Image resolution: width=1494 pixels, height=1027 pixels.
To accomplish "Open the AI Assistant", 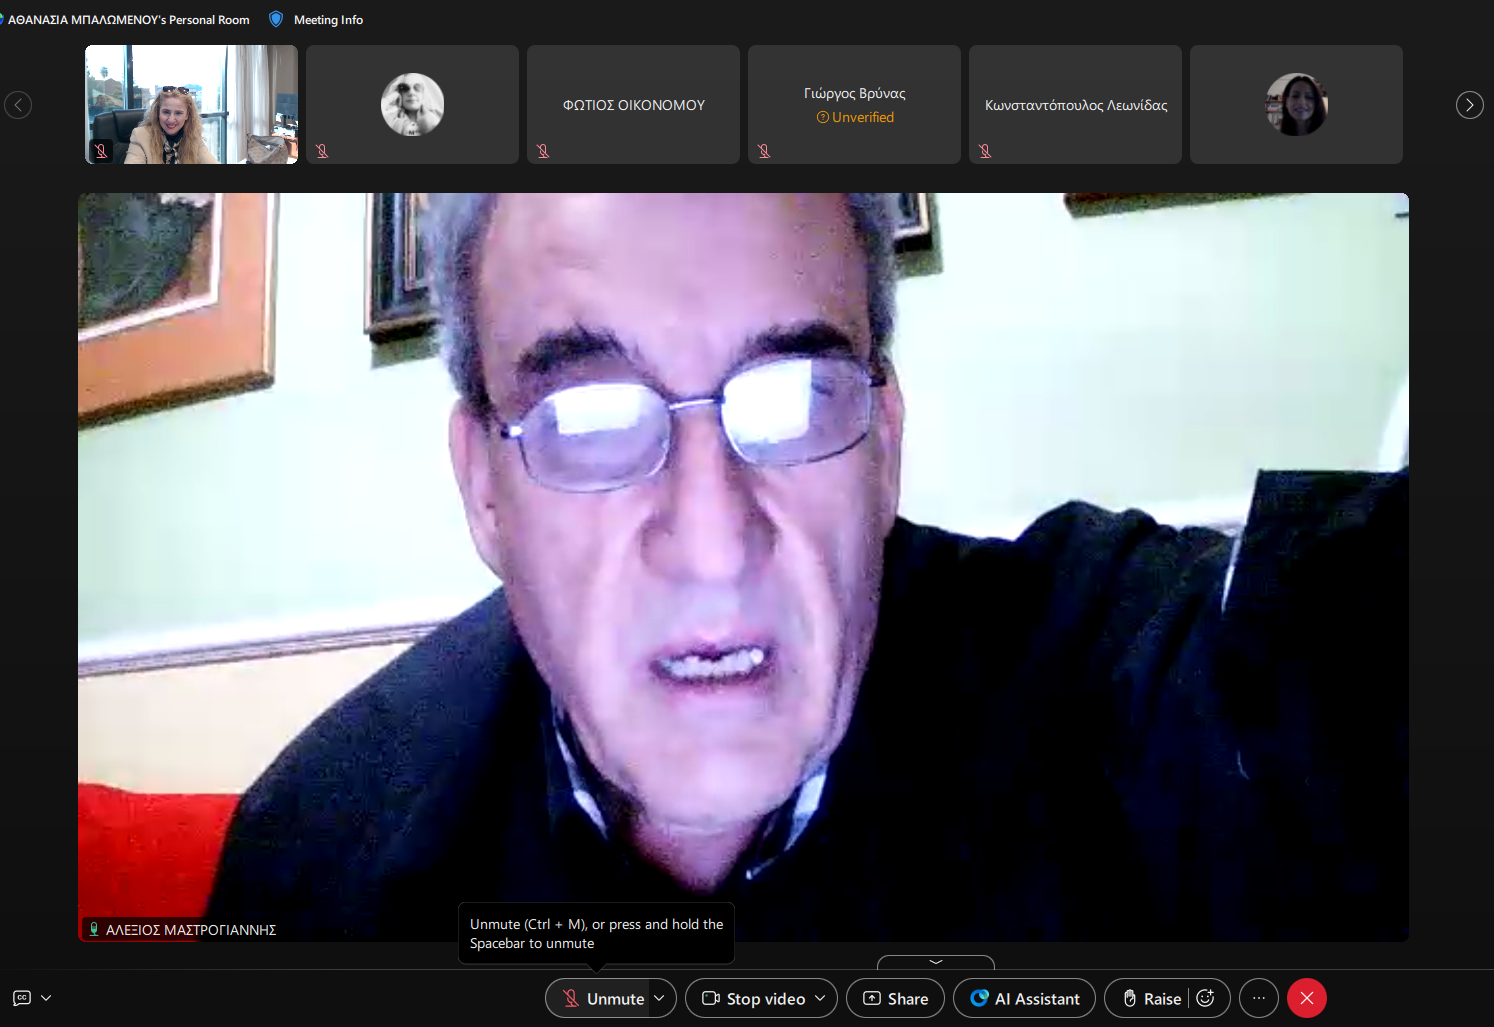I will [1024, 998].
